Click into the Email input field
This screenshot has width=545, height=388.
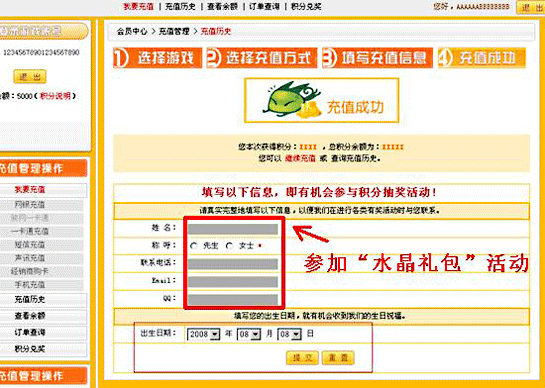233,281
